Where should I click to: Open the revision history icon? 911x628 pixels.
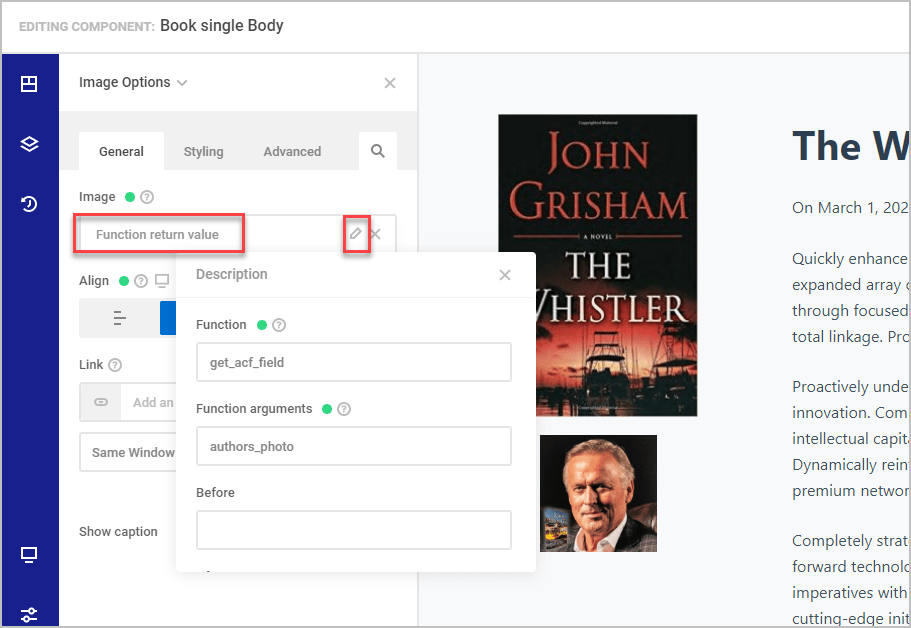click(29, 204)
